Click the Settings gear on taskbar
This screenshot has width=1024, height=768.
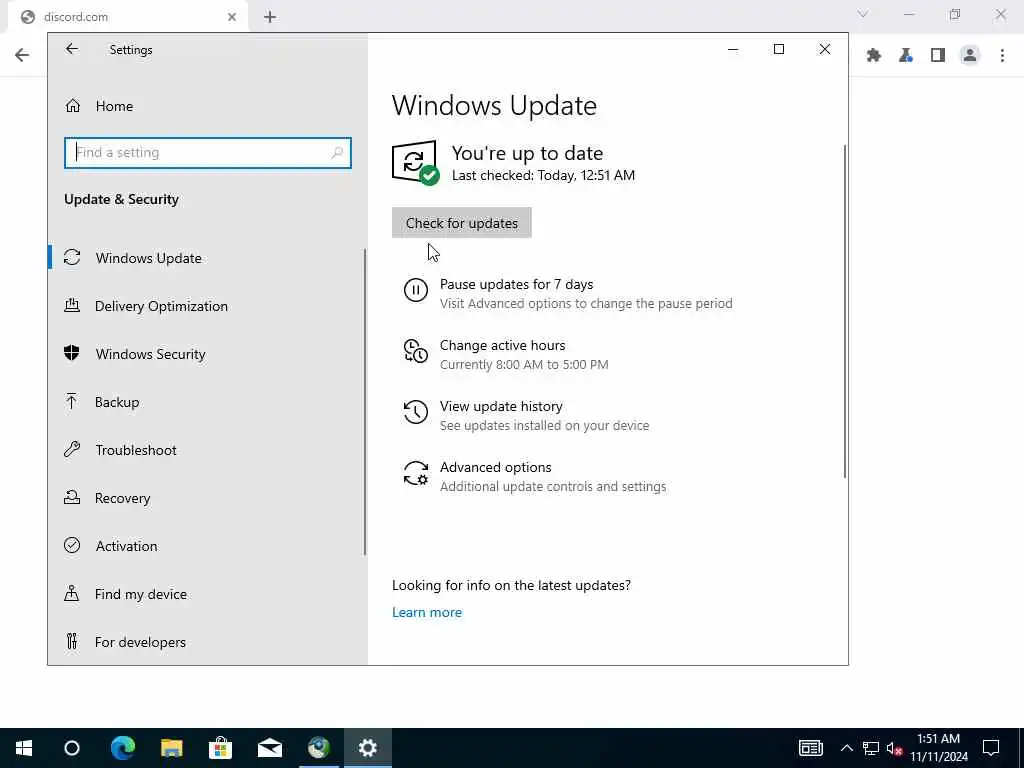click(x=368, y=748)
